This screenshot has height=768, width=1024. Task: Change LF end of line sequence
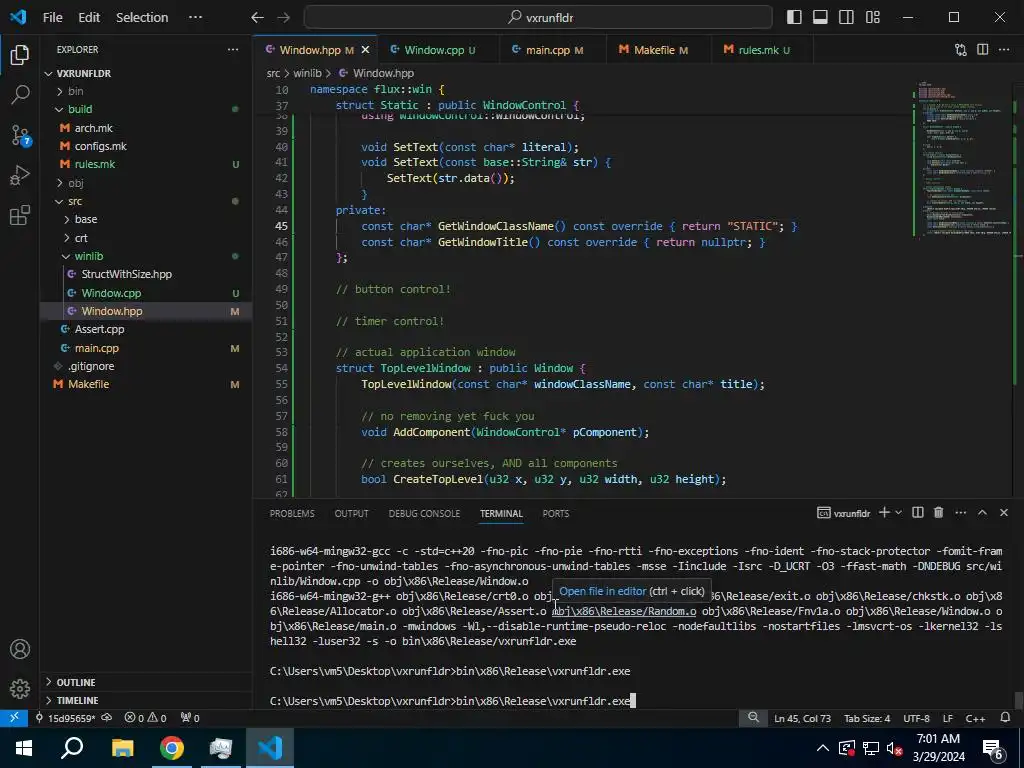(x=948, y=718)
